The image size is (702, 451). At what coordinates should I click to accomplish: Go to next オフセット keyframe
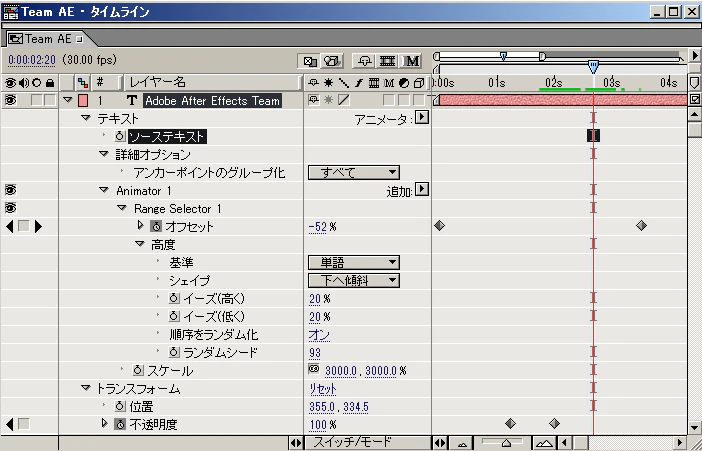[x=38, y=227]
